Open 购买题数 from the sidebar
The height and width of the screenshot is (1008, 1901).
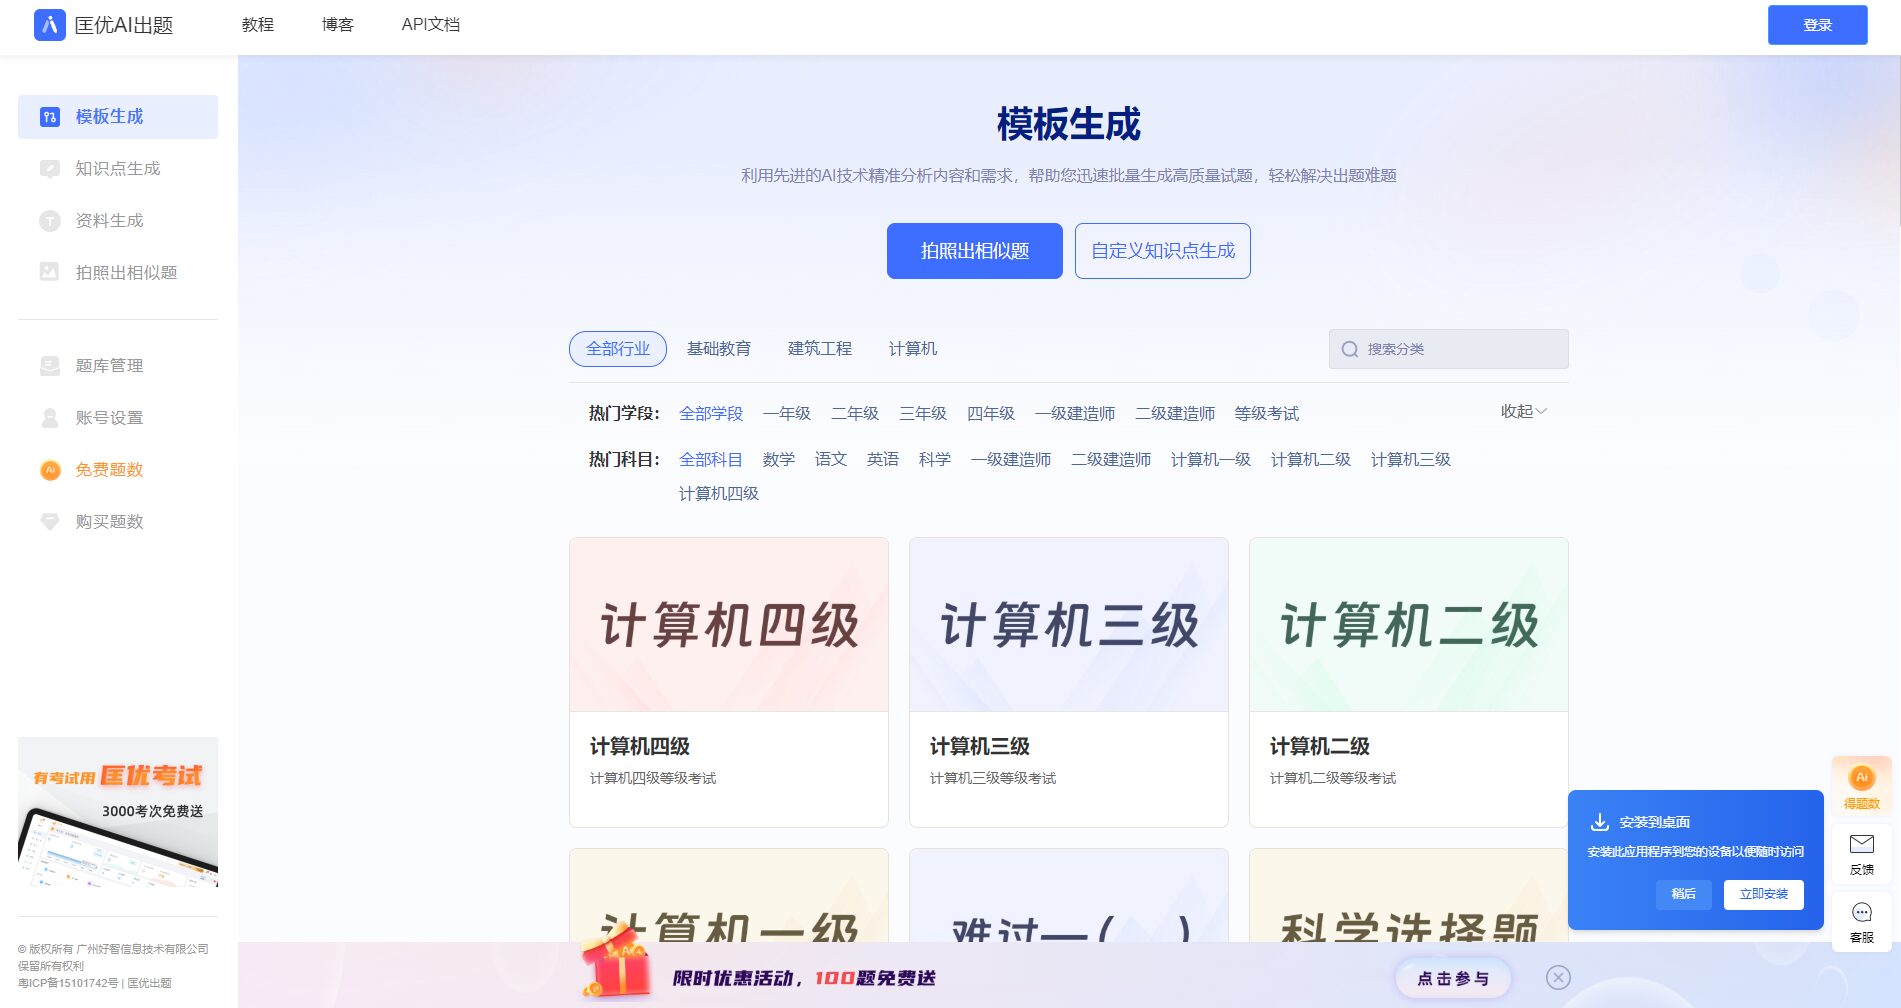[109, 522]
